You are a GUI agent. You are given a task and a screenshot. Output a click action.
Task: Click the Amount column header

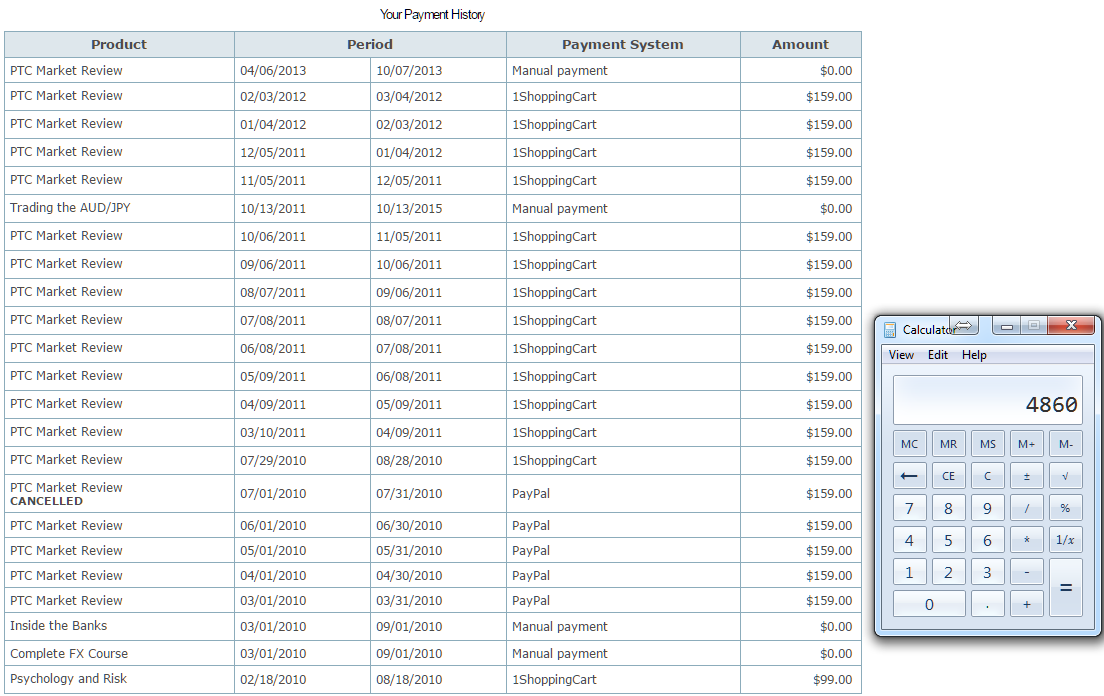[x=801, y=44]
